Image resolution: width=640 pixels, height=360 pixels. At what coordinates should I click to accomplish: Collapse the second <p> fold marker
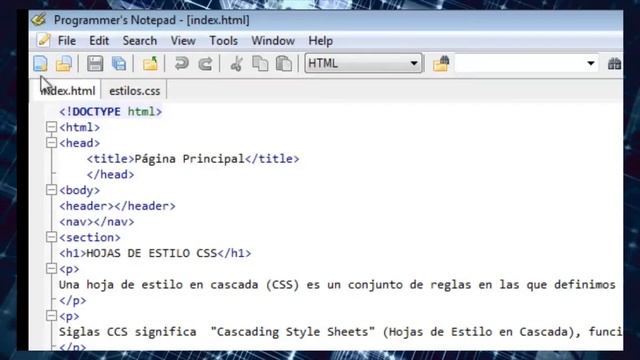(51, 316)
